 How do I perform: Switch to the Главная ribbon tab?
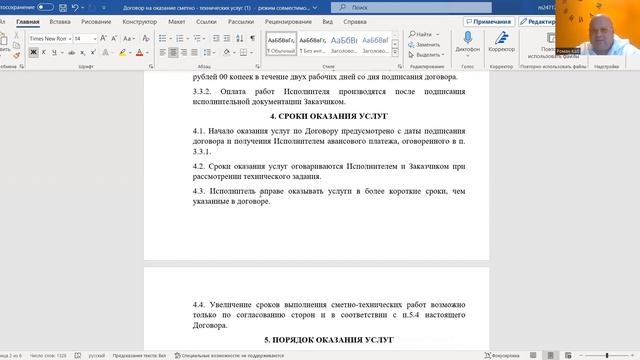pyautogui.click(x=28, y=22)
